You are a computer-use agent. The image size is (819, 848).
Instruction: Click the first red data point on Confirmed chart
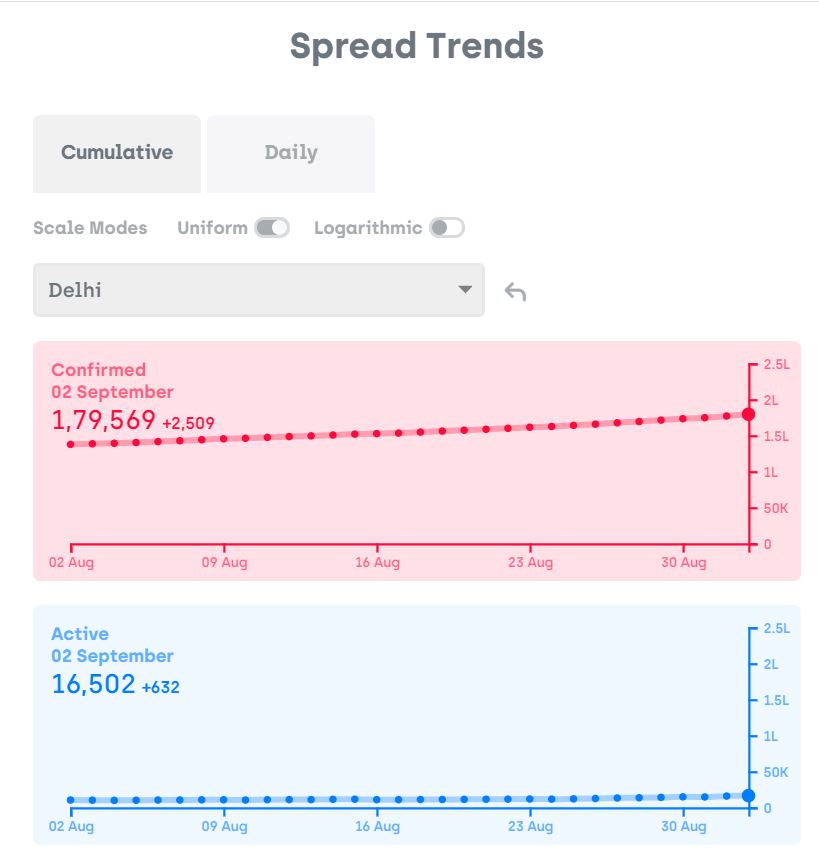71,444
